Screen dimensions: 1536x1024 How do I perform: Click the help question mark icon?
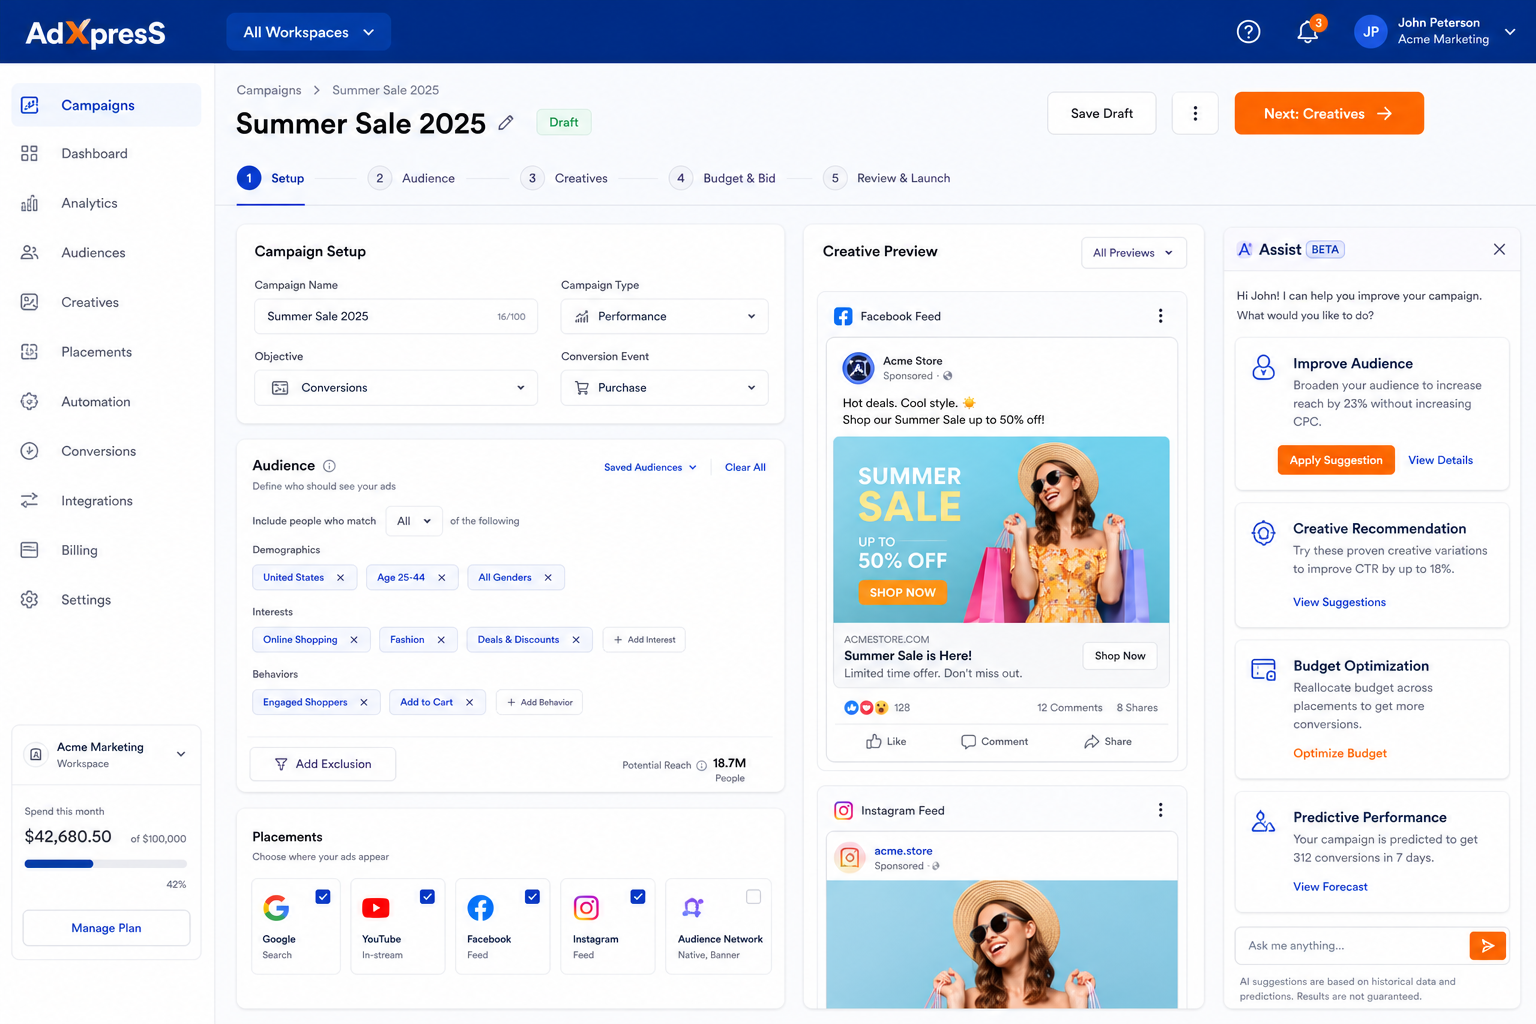click(x=1248, y=32)
